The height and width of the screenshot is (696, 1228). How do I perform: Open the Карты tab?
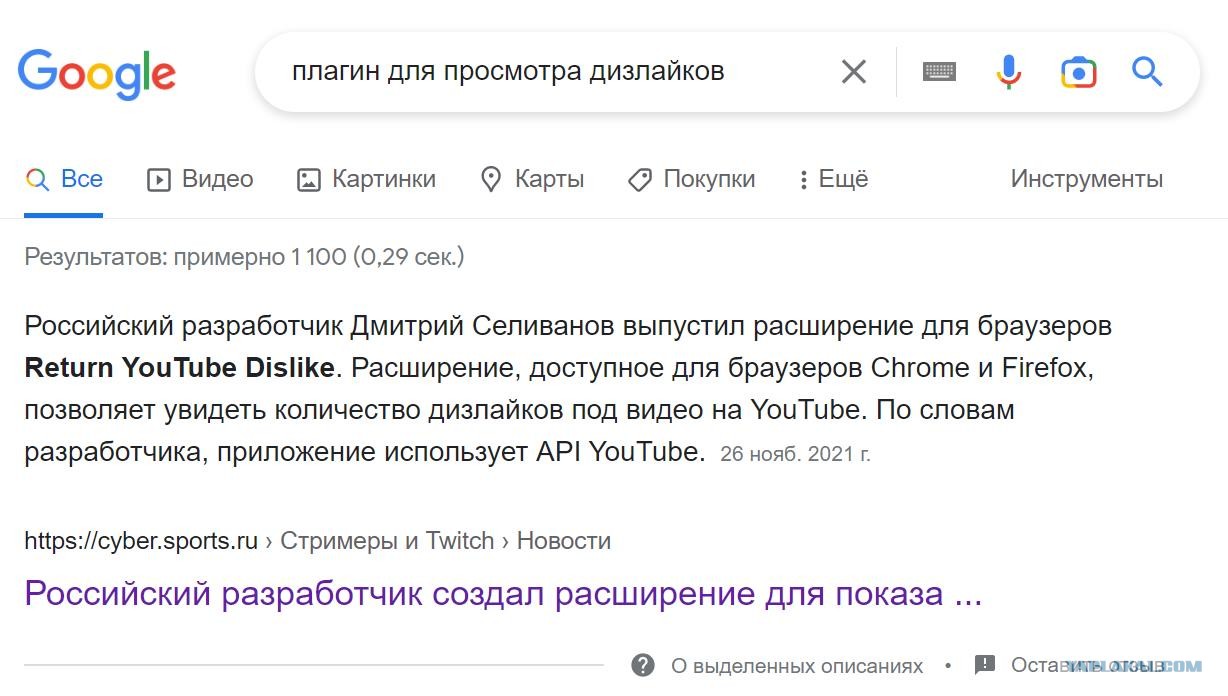point(532,179)
